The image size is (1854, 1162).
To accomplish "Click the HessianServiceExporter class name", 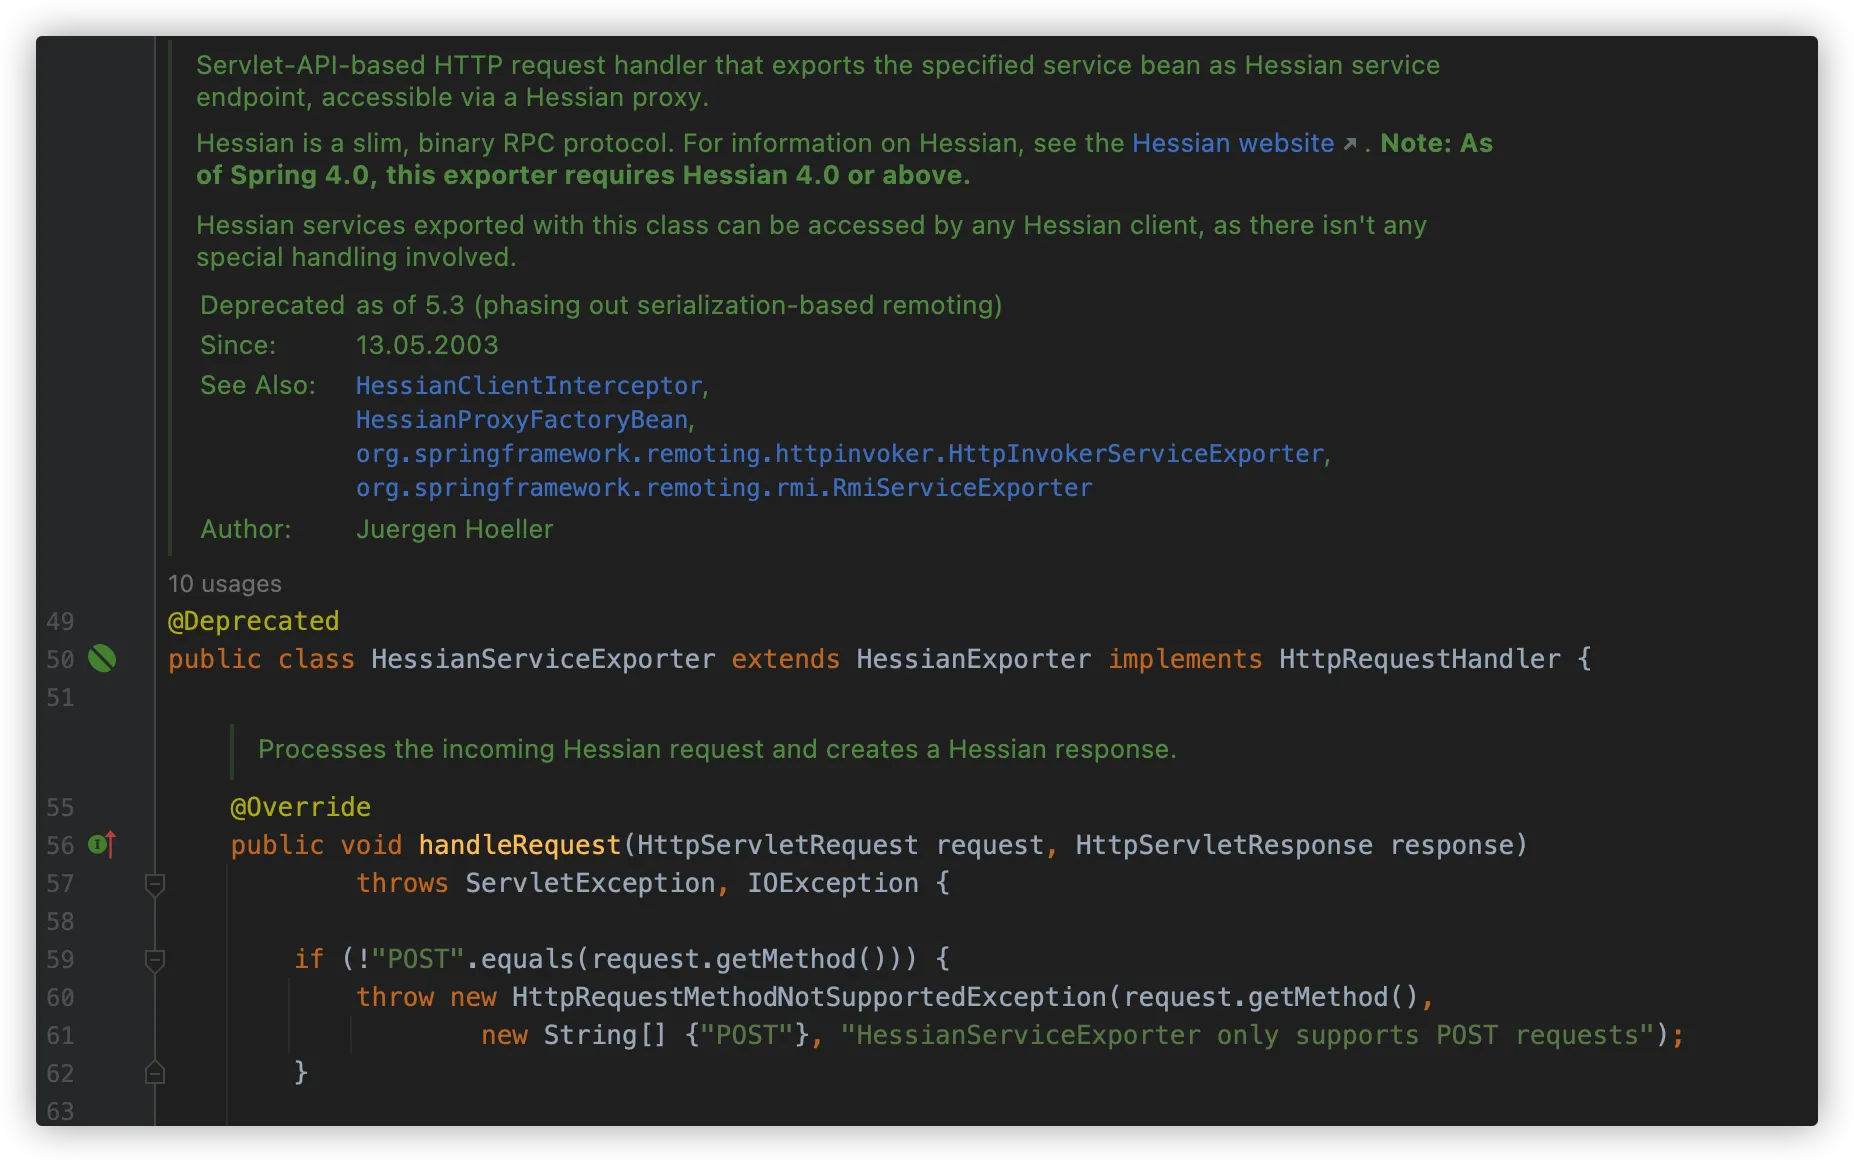I will click(543, 659).
